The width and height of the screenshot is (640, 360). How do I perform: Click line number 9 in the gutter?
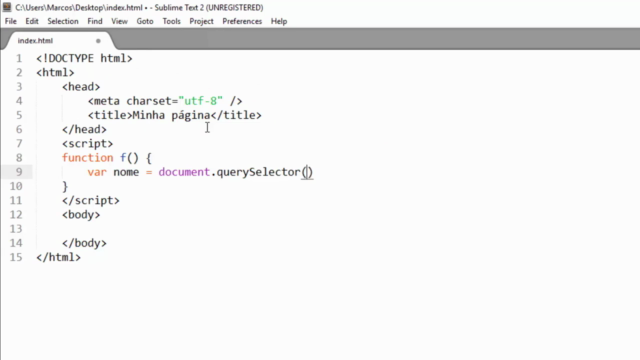[19, 172]
